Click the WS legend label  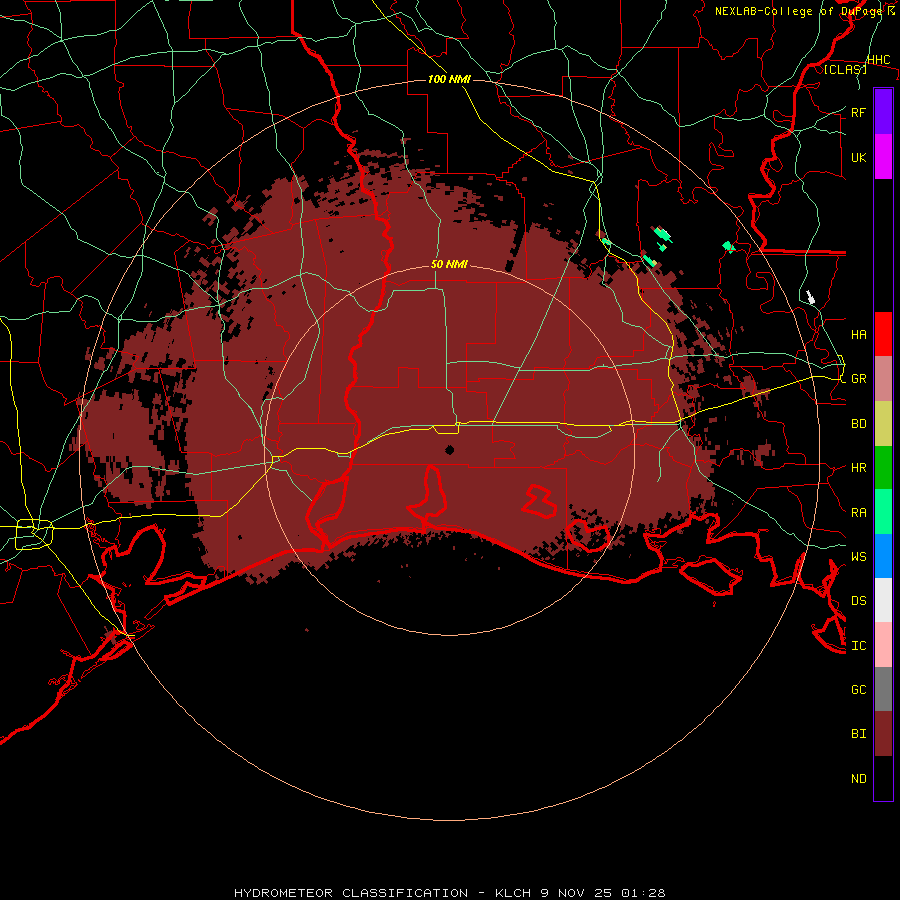[x=858, y=557]
